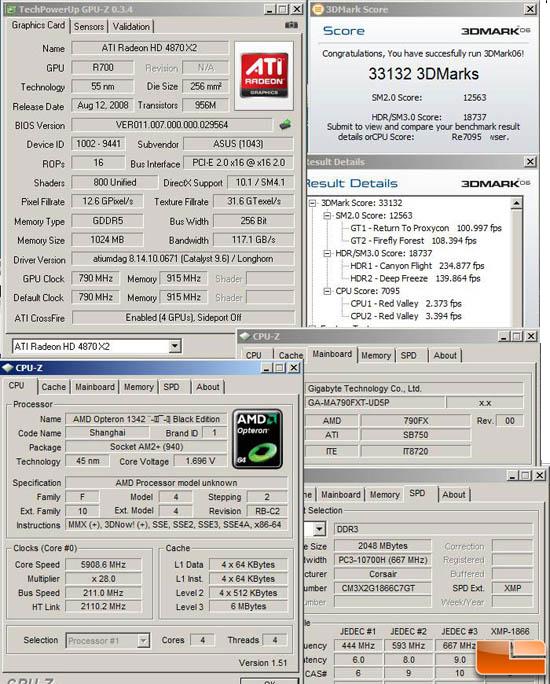Click the front CPU-Z title bar icon
The width and height of the screenshot is (550, 684).
pos(8,368)
